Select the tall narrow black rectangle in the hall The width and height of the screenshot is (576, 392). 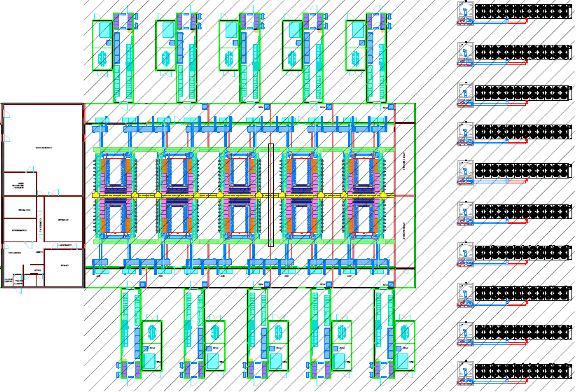click(x=271, y=195)
